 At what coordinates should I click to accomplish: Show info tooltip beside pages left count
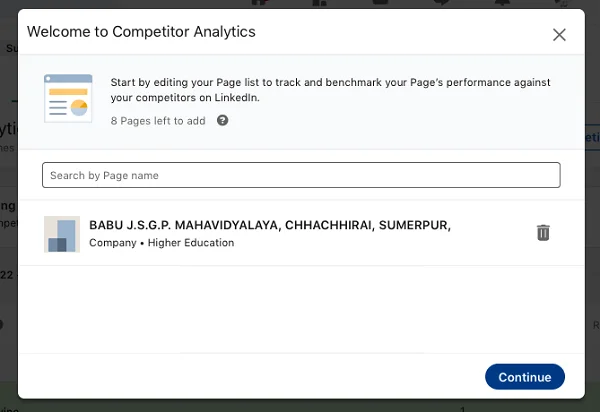[222, 120]
